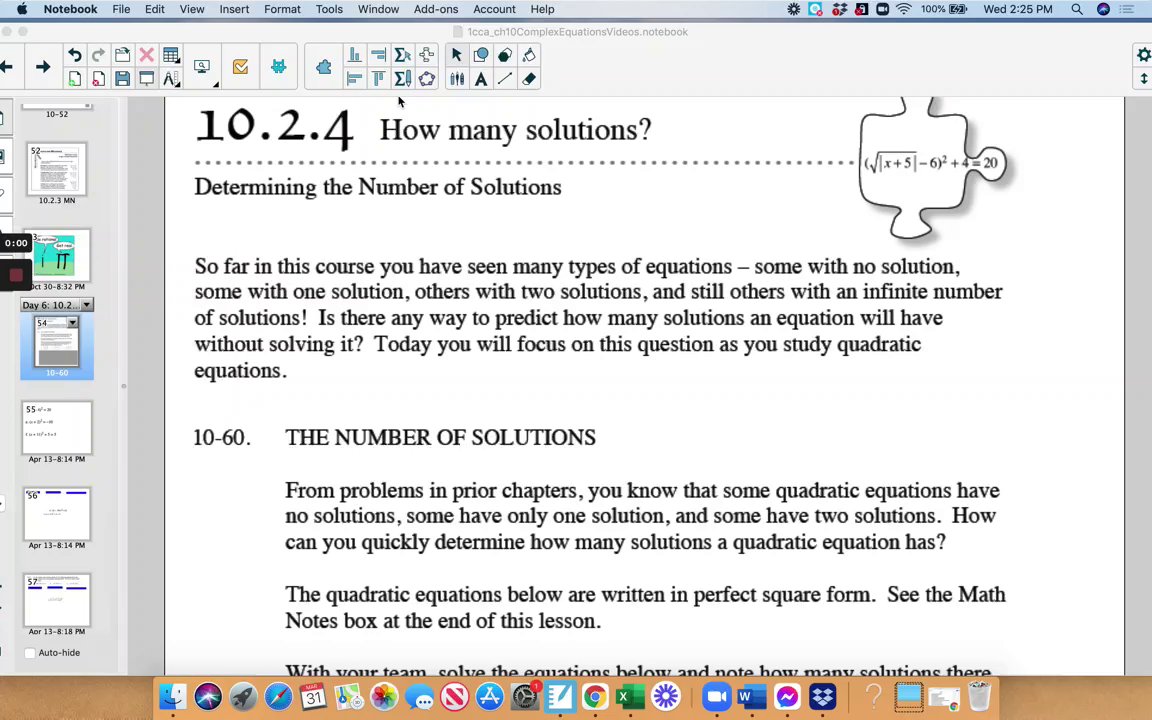This screenshot has width=1152, height=720.
Task: Redo the last action
Action: (98, 55)
